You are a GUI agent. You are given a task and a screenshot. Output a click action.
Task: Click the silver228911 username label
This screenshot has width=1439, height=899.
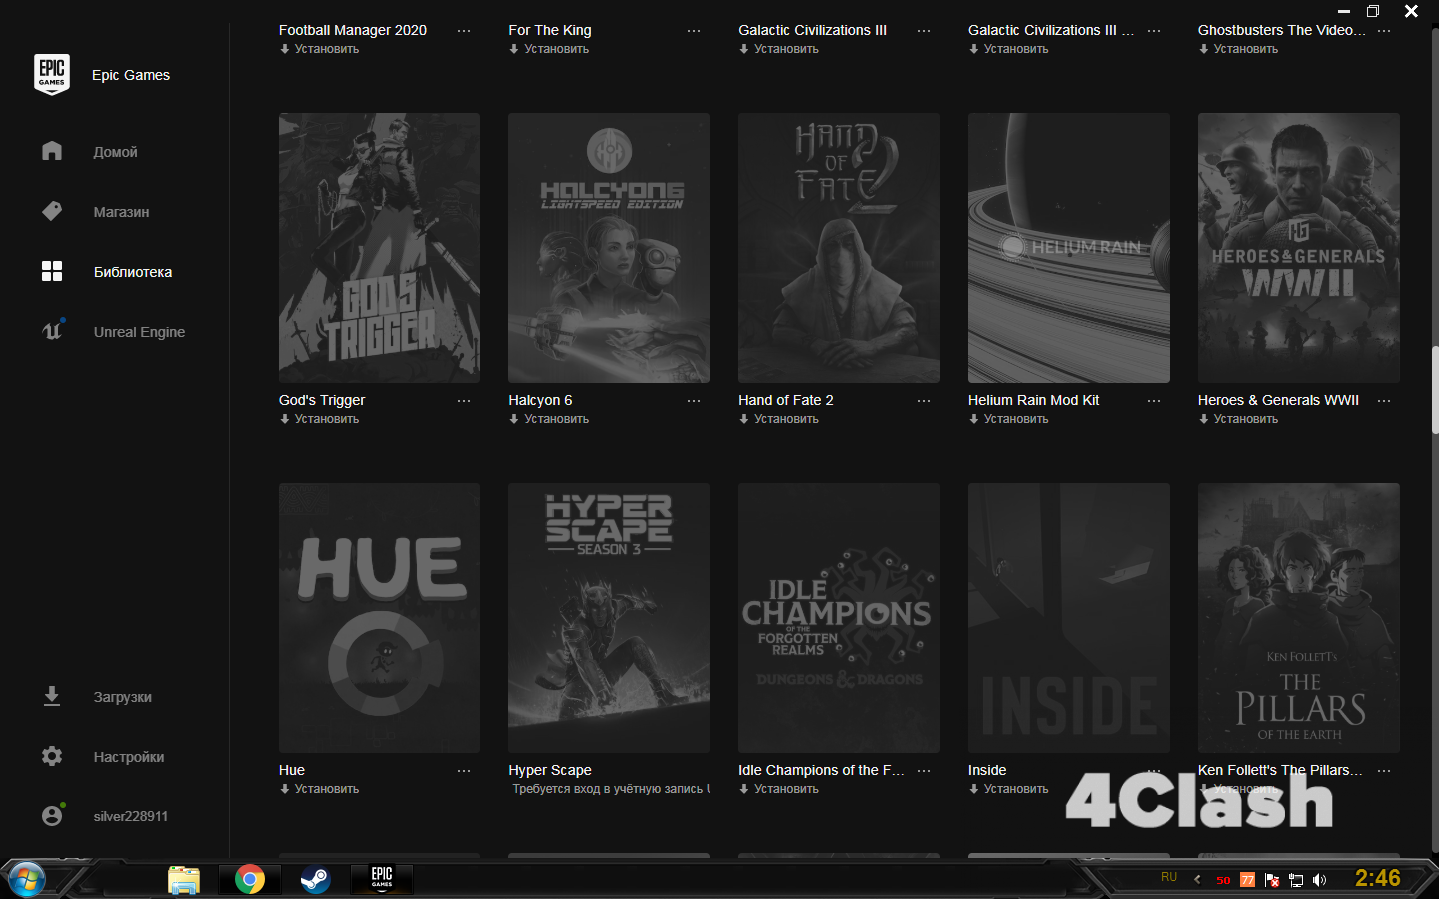coord(131,816)
